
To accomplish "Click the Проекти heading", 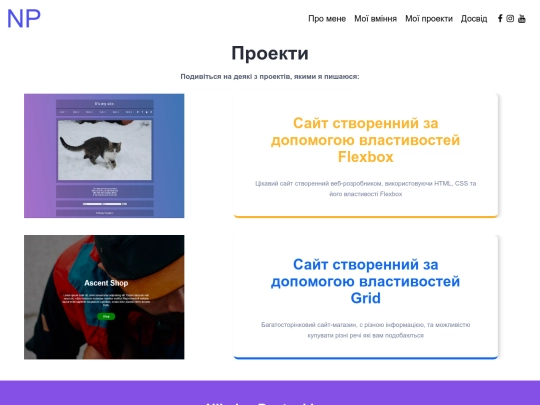I will click(x=270, y=53).
